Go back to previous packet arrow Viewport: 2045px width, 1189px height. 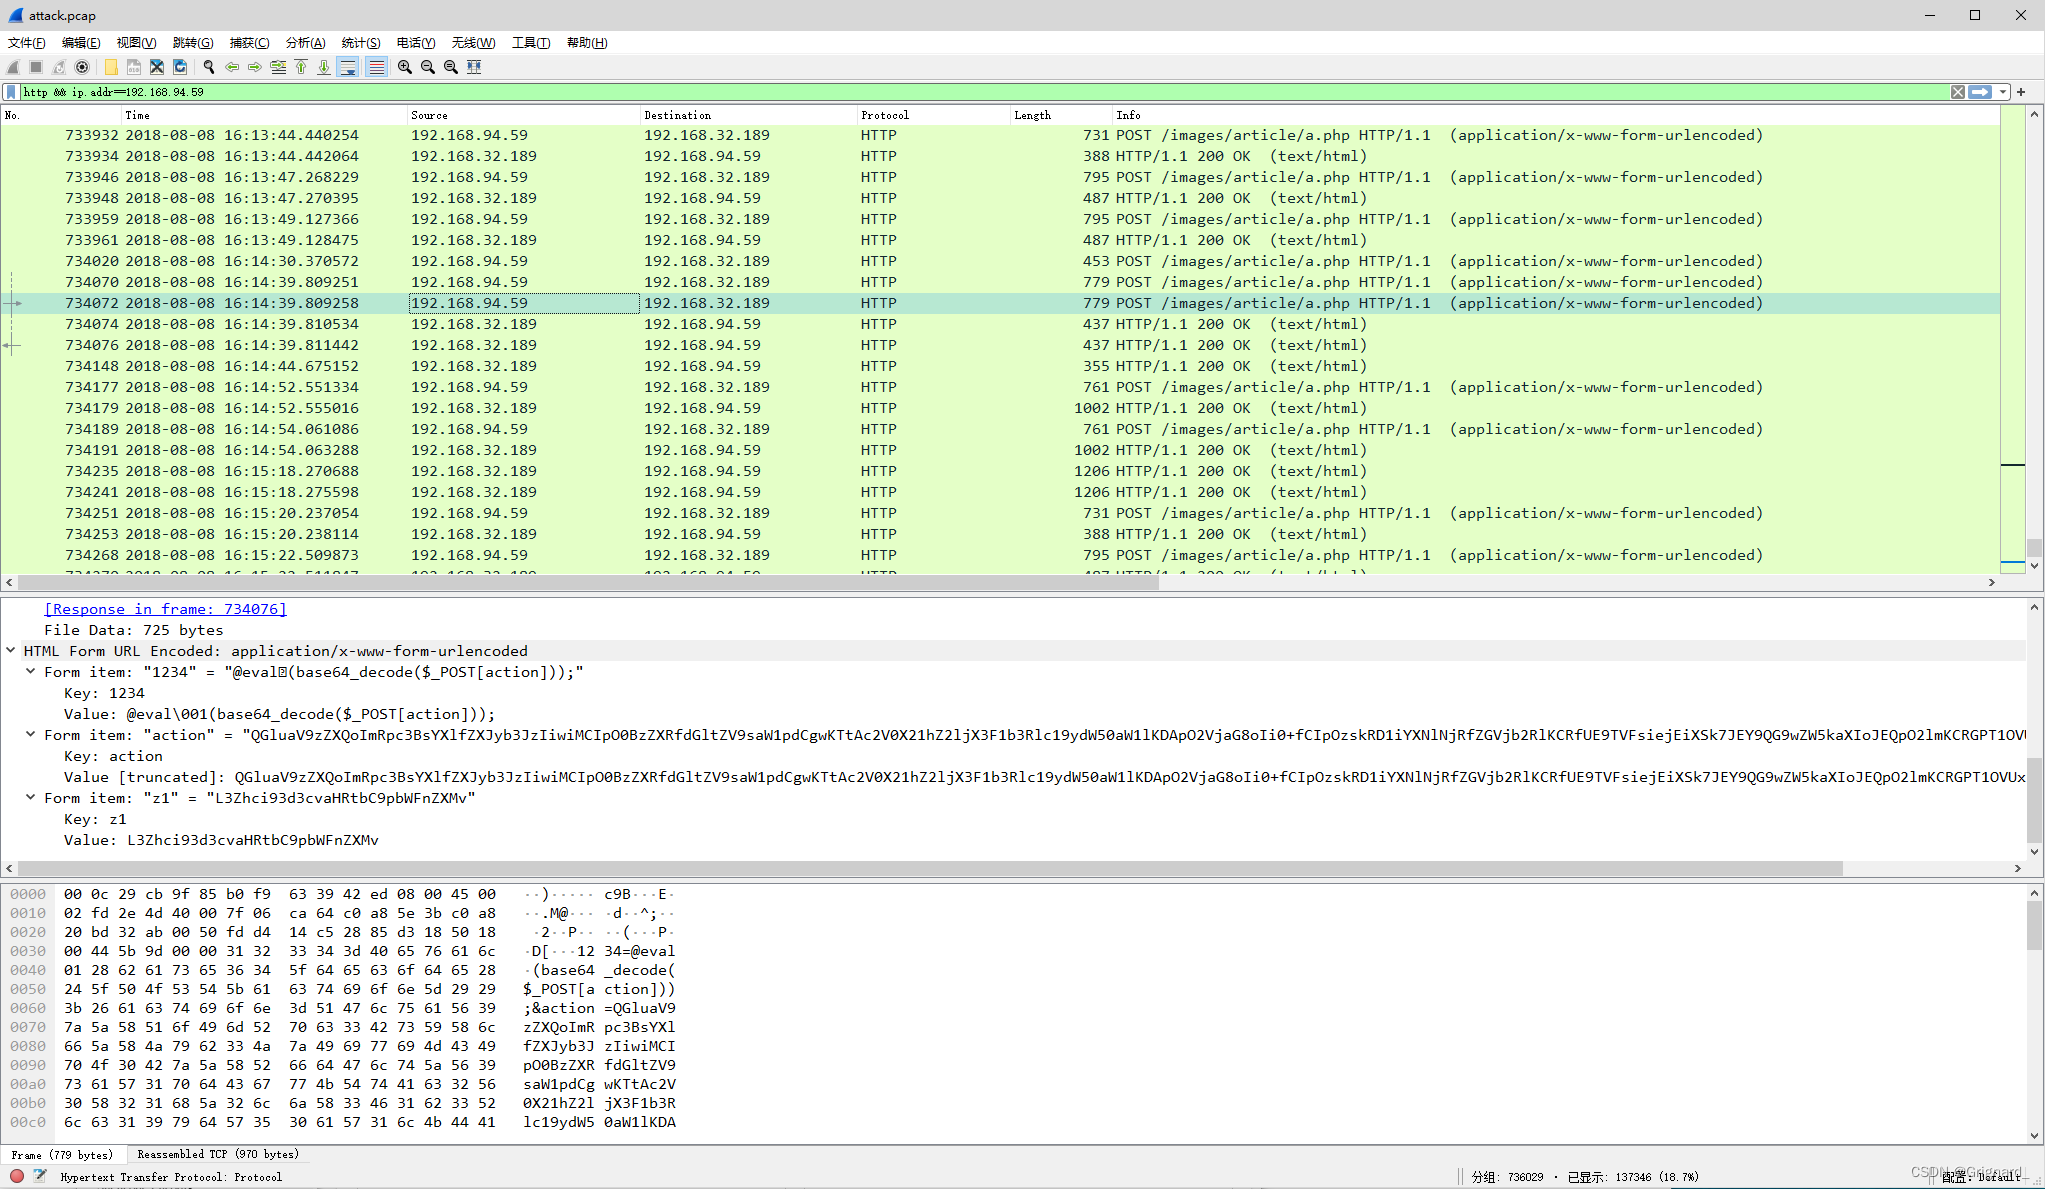[x=232, y=67]
